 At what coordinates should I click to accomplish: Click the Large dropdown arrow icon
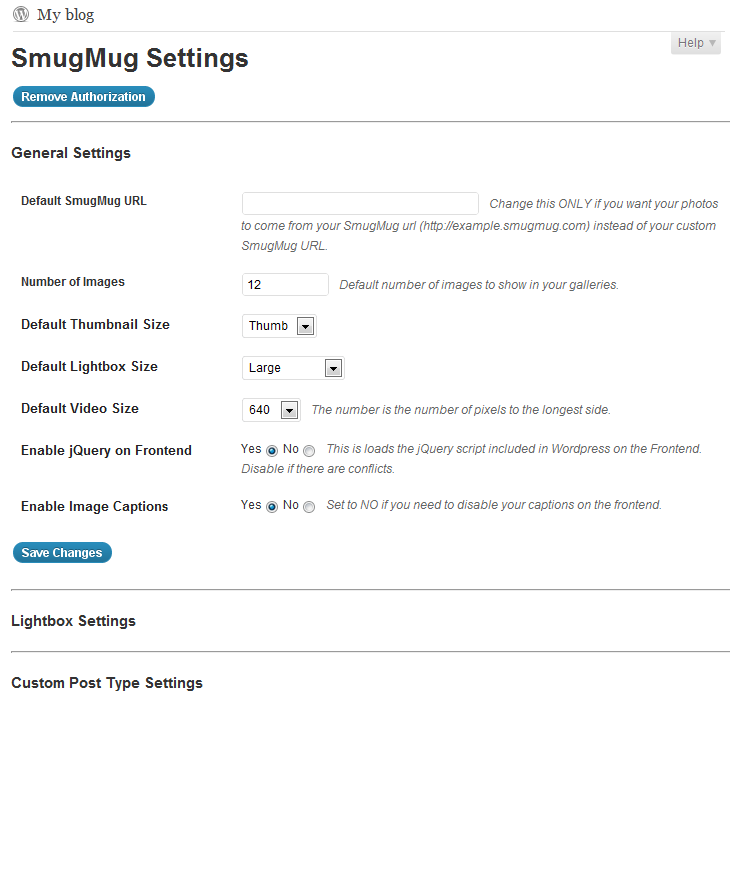click(x=333, y=368)
